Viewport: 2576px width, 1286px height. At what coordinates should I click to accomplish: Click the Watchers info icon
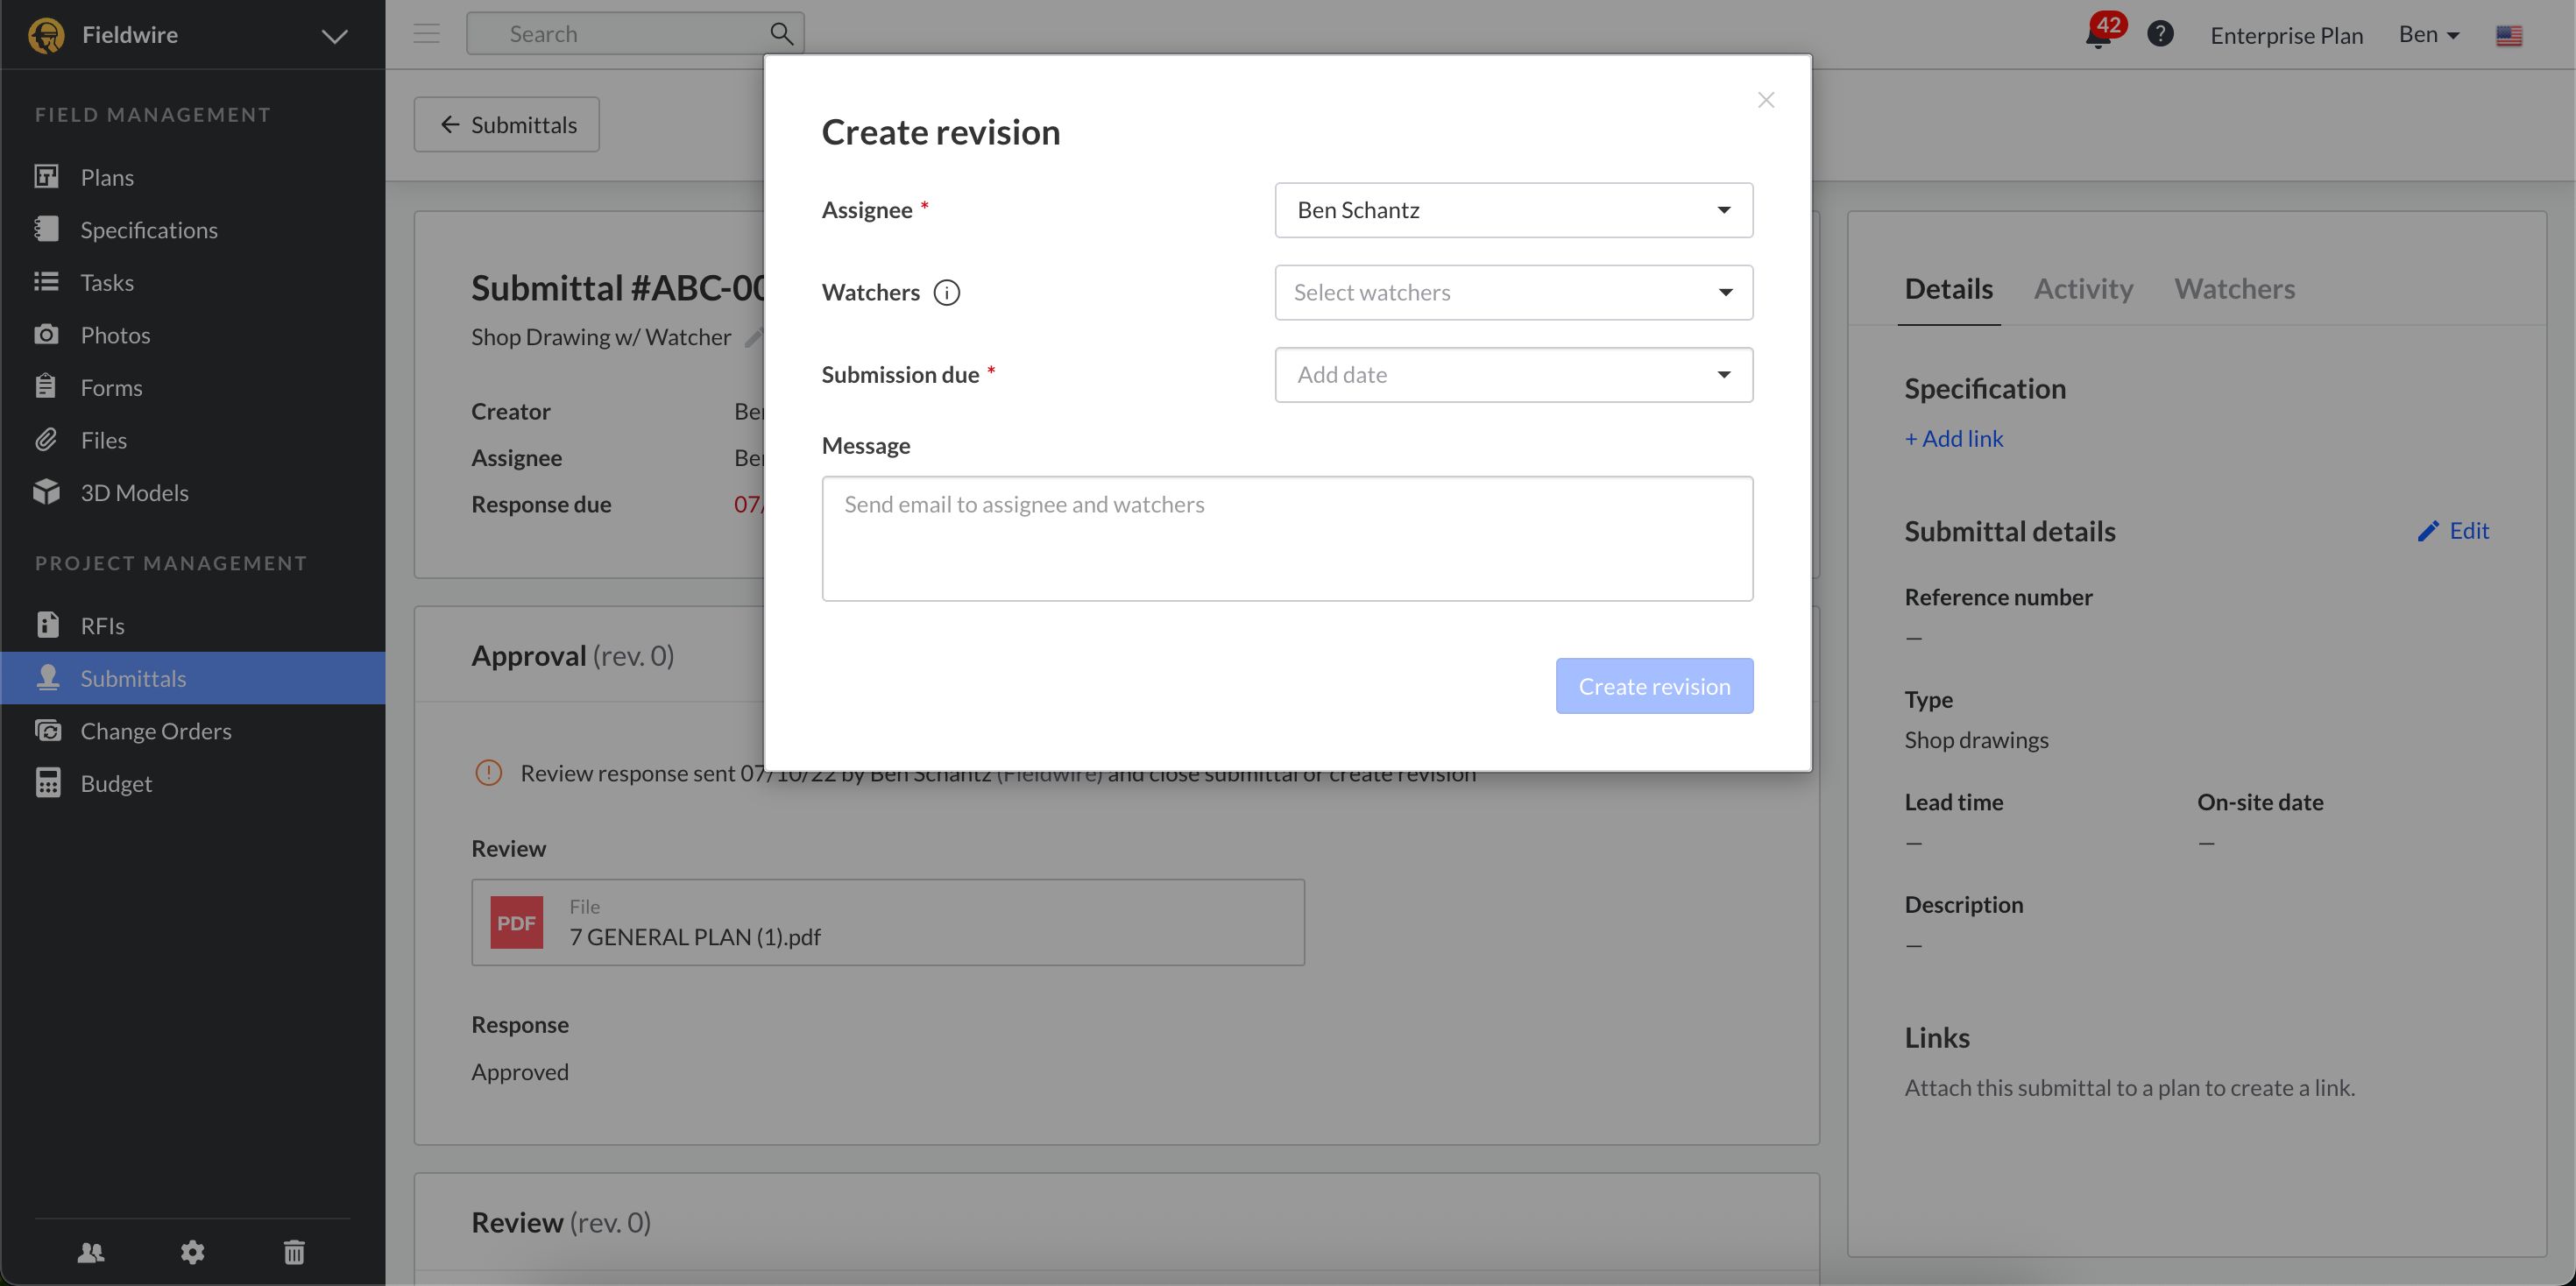pos(946,292)
